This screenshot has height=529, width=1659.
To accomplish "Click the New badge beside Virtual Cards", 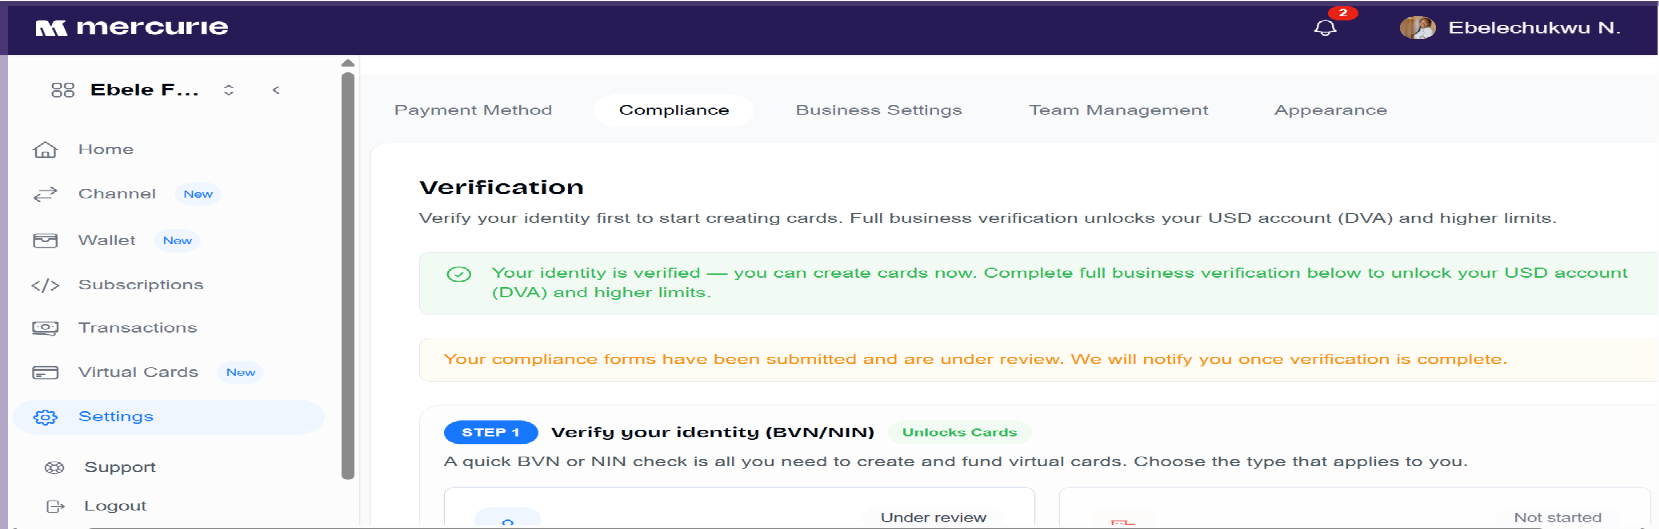I will click(x=241, y=372).
